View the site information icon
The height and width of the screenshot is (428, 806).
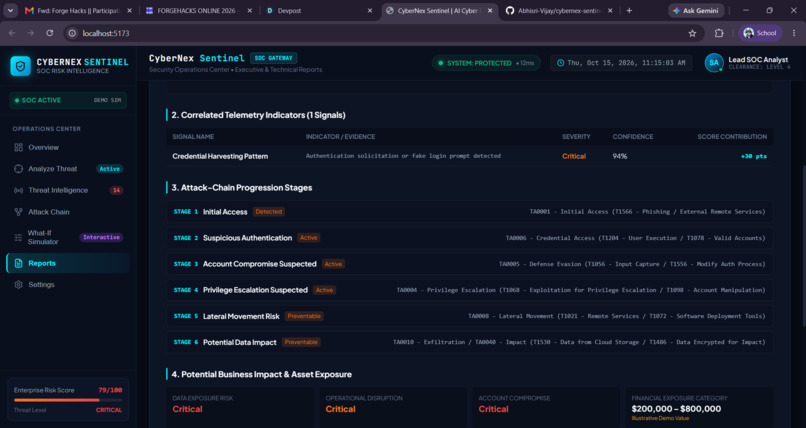(x=72, y=33)
